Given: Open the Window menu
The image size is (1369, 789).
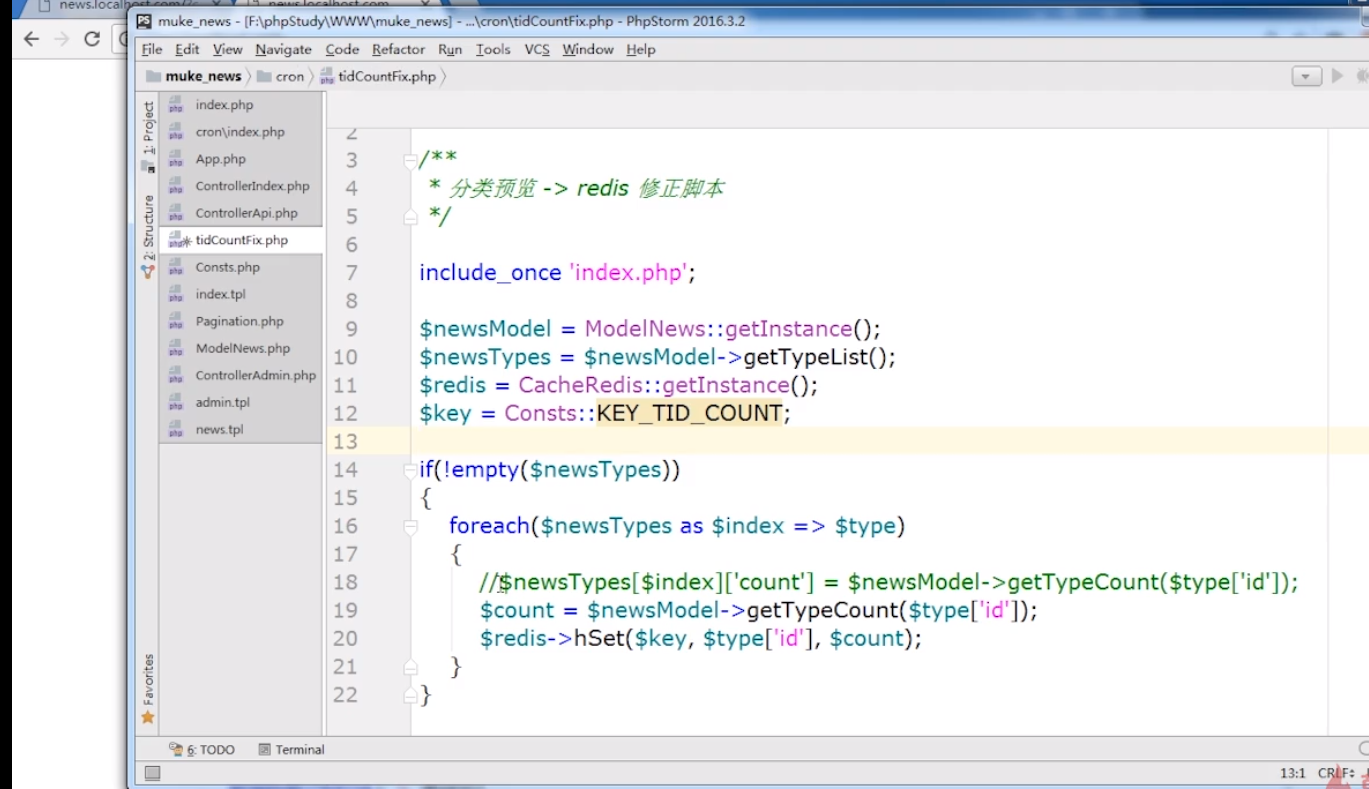Looking at the screenshot, I should pos(588,49).
